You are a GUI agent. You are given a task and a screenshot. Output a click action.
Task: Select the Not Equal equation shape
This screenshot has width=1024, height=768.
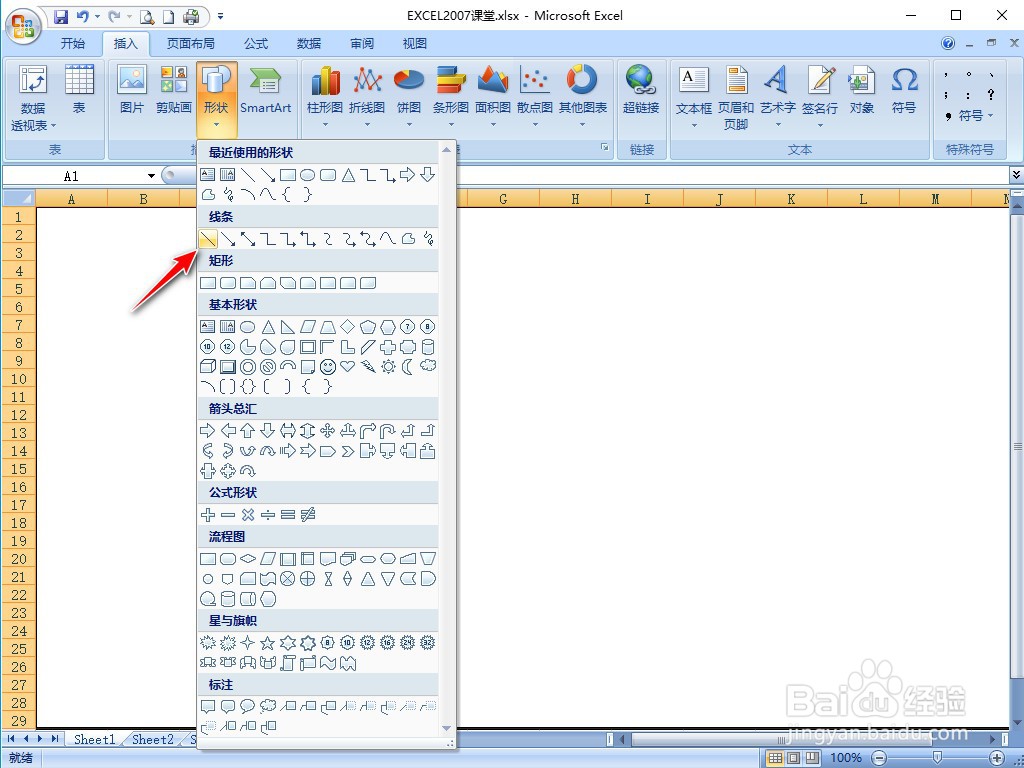[308, 515]
